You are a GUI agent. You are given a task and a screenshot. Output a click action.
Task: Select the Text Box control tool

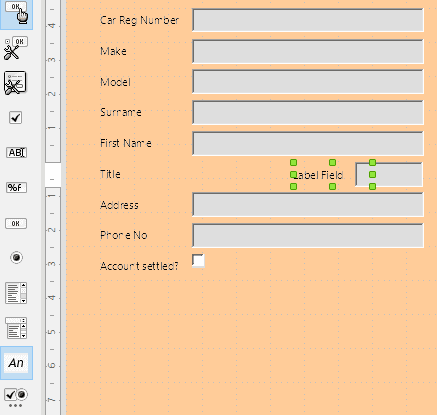[x=16, y=152]
